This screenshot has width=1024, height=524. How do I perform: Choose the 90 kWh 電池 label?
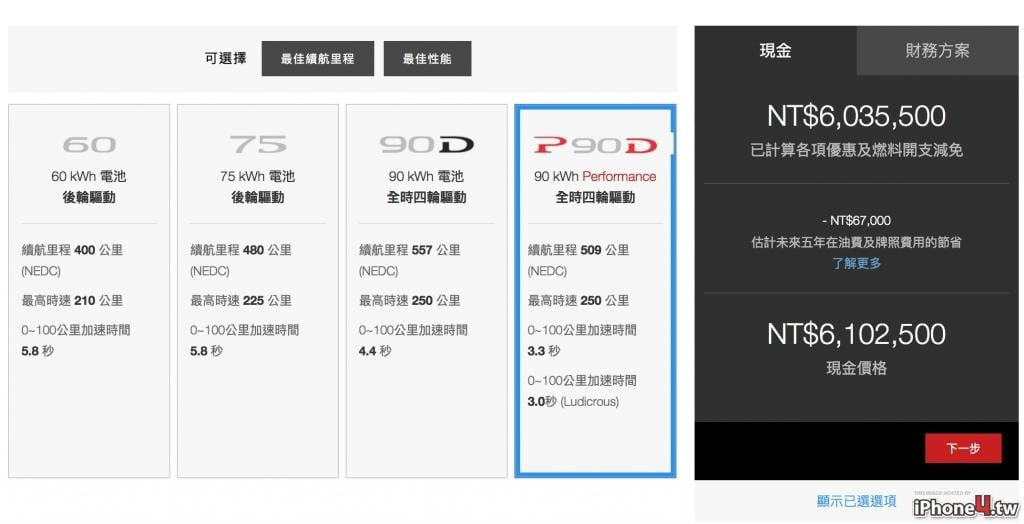tap(426, 176)
